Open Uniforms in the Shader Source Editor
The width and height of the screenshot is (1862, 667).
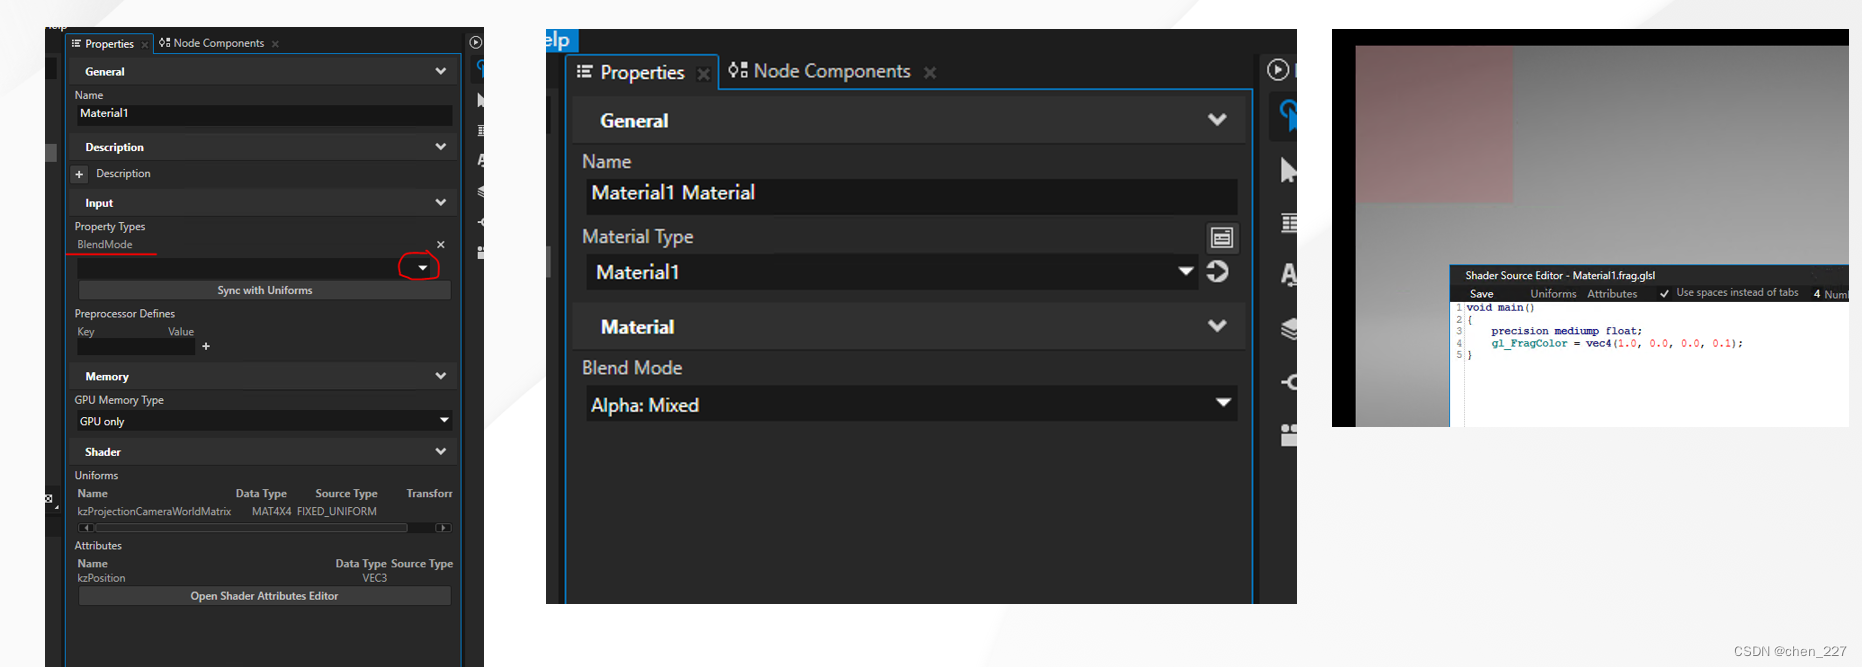click(x=1553, y=294)
